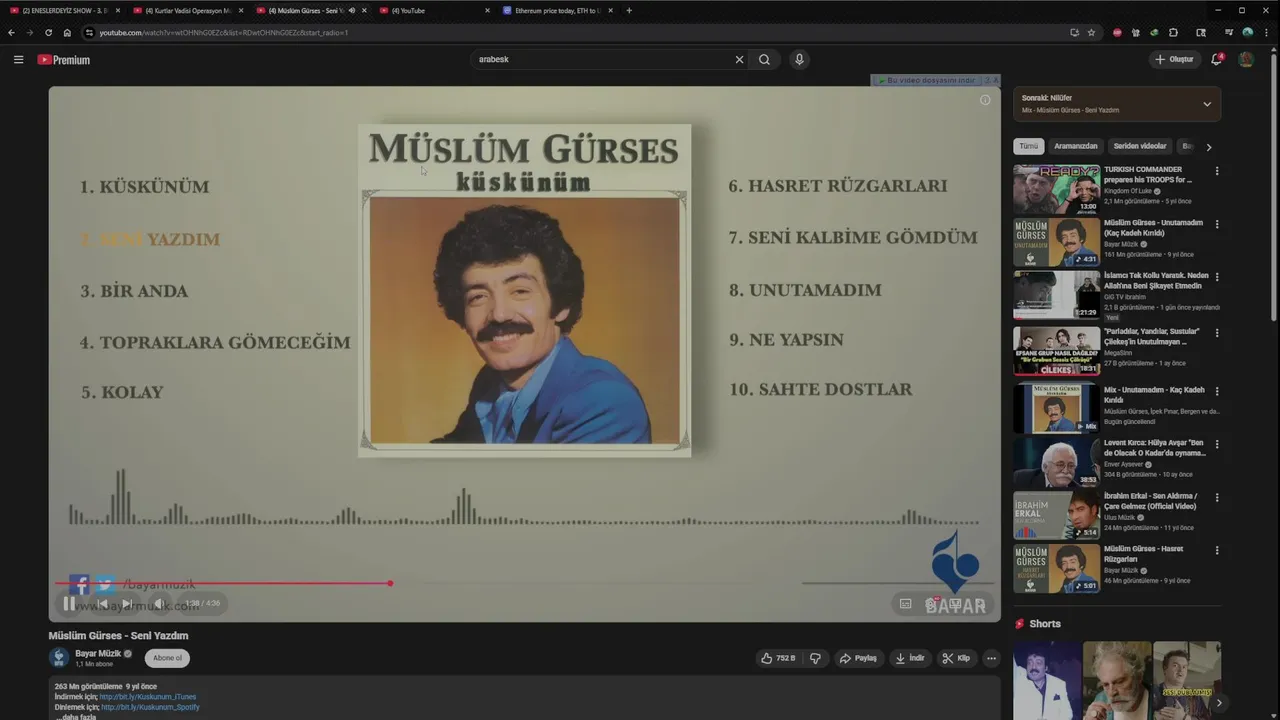Open the browser home page

(66, 32)
